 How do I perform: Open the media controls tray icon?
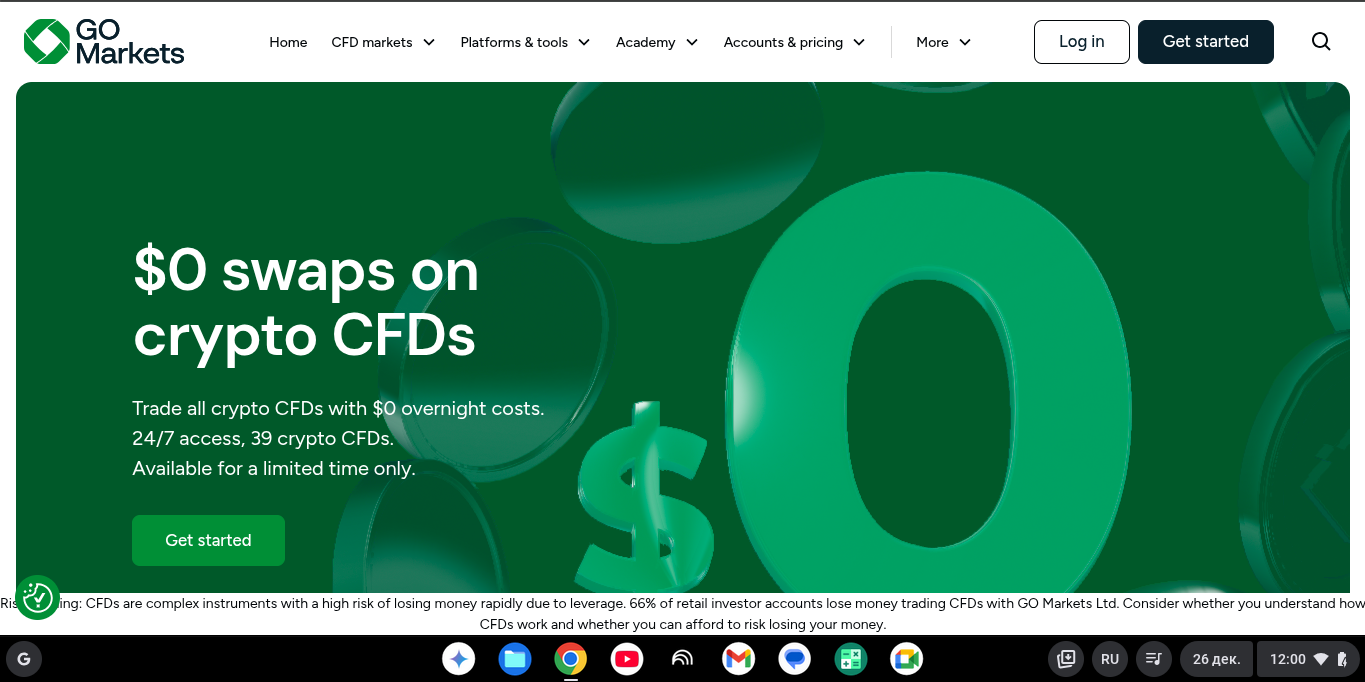(1154, 659)
